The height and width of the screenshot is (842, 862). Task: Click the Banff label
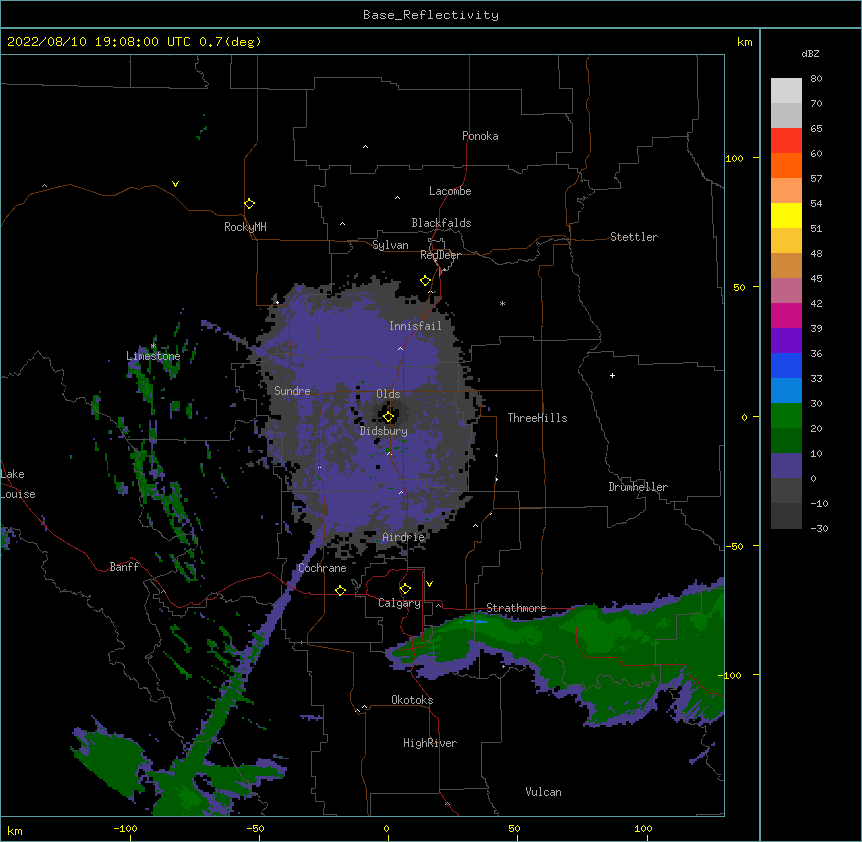(x=124, y=567)
